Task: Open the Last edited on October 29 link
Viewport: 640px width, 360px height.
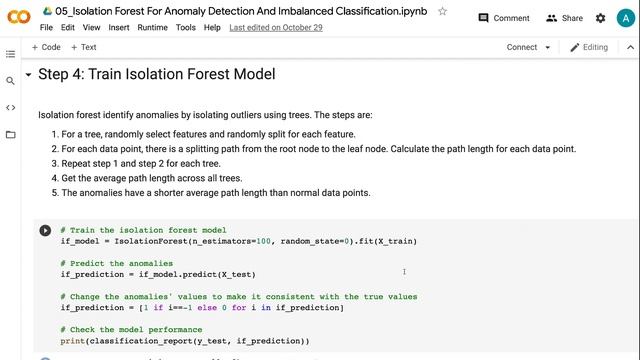Action: click(x=276, y=27)
